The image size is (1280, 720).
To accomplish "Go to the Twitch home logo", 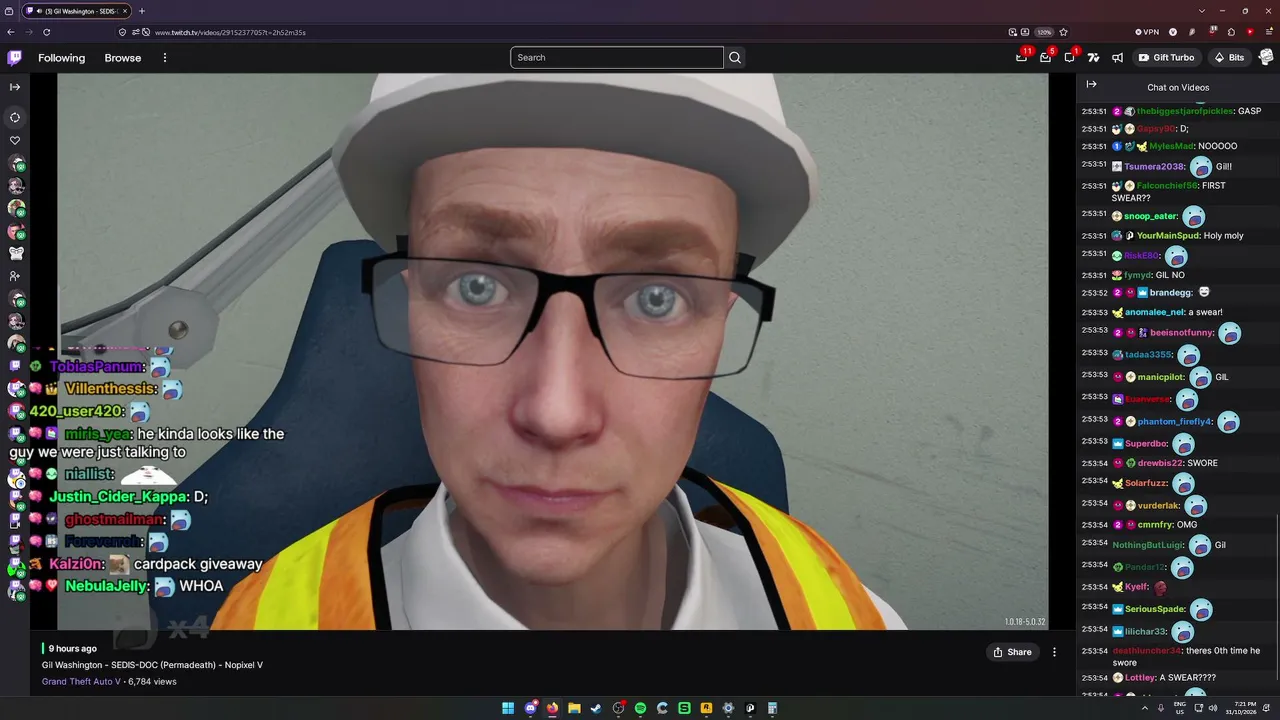I will click(14, 58).
